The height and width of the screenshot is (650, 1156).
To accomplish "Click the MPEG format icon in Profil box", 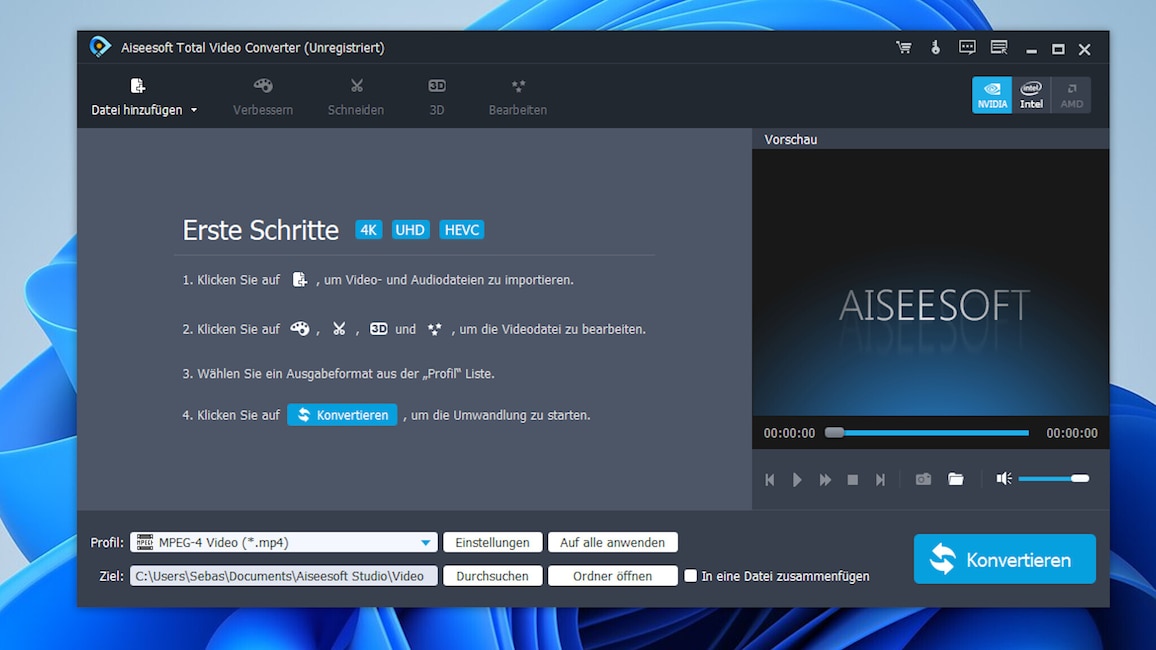I will click(144, 542).
